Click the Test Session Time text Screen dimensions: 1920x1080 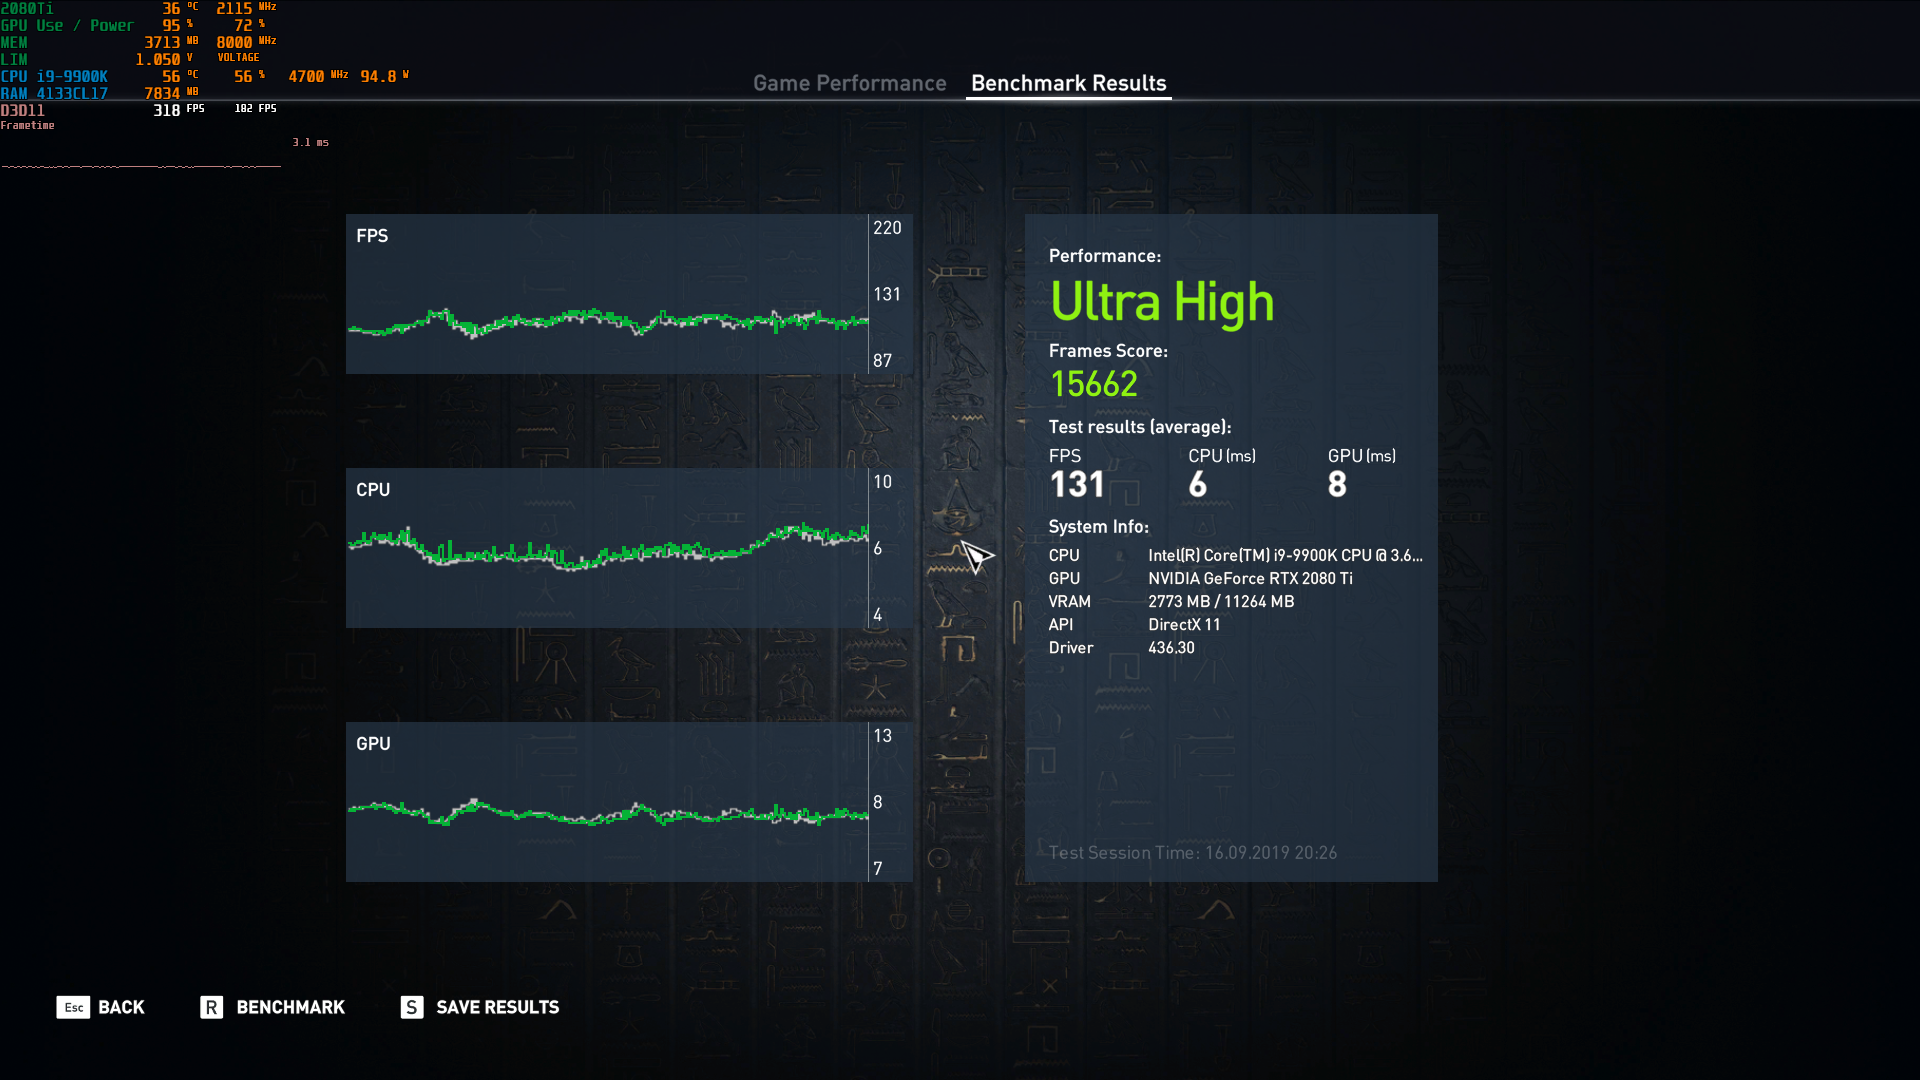1192,853
